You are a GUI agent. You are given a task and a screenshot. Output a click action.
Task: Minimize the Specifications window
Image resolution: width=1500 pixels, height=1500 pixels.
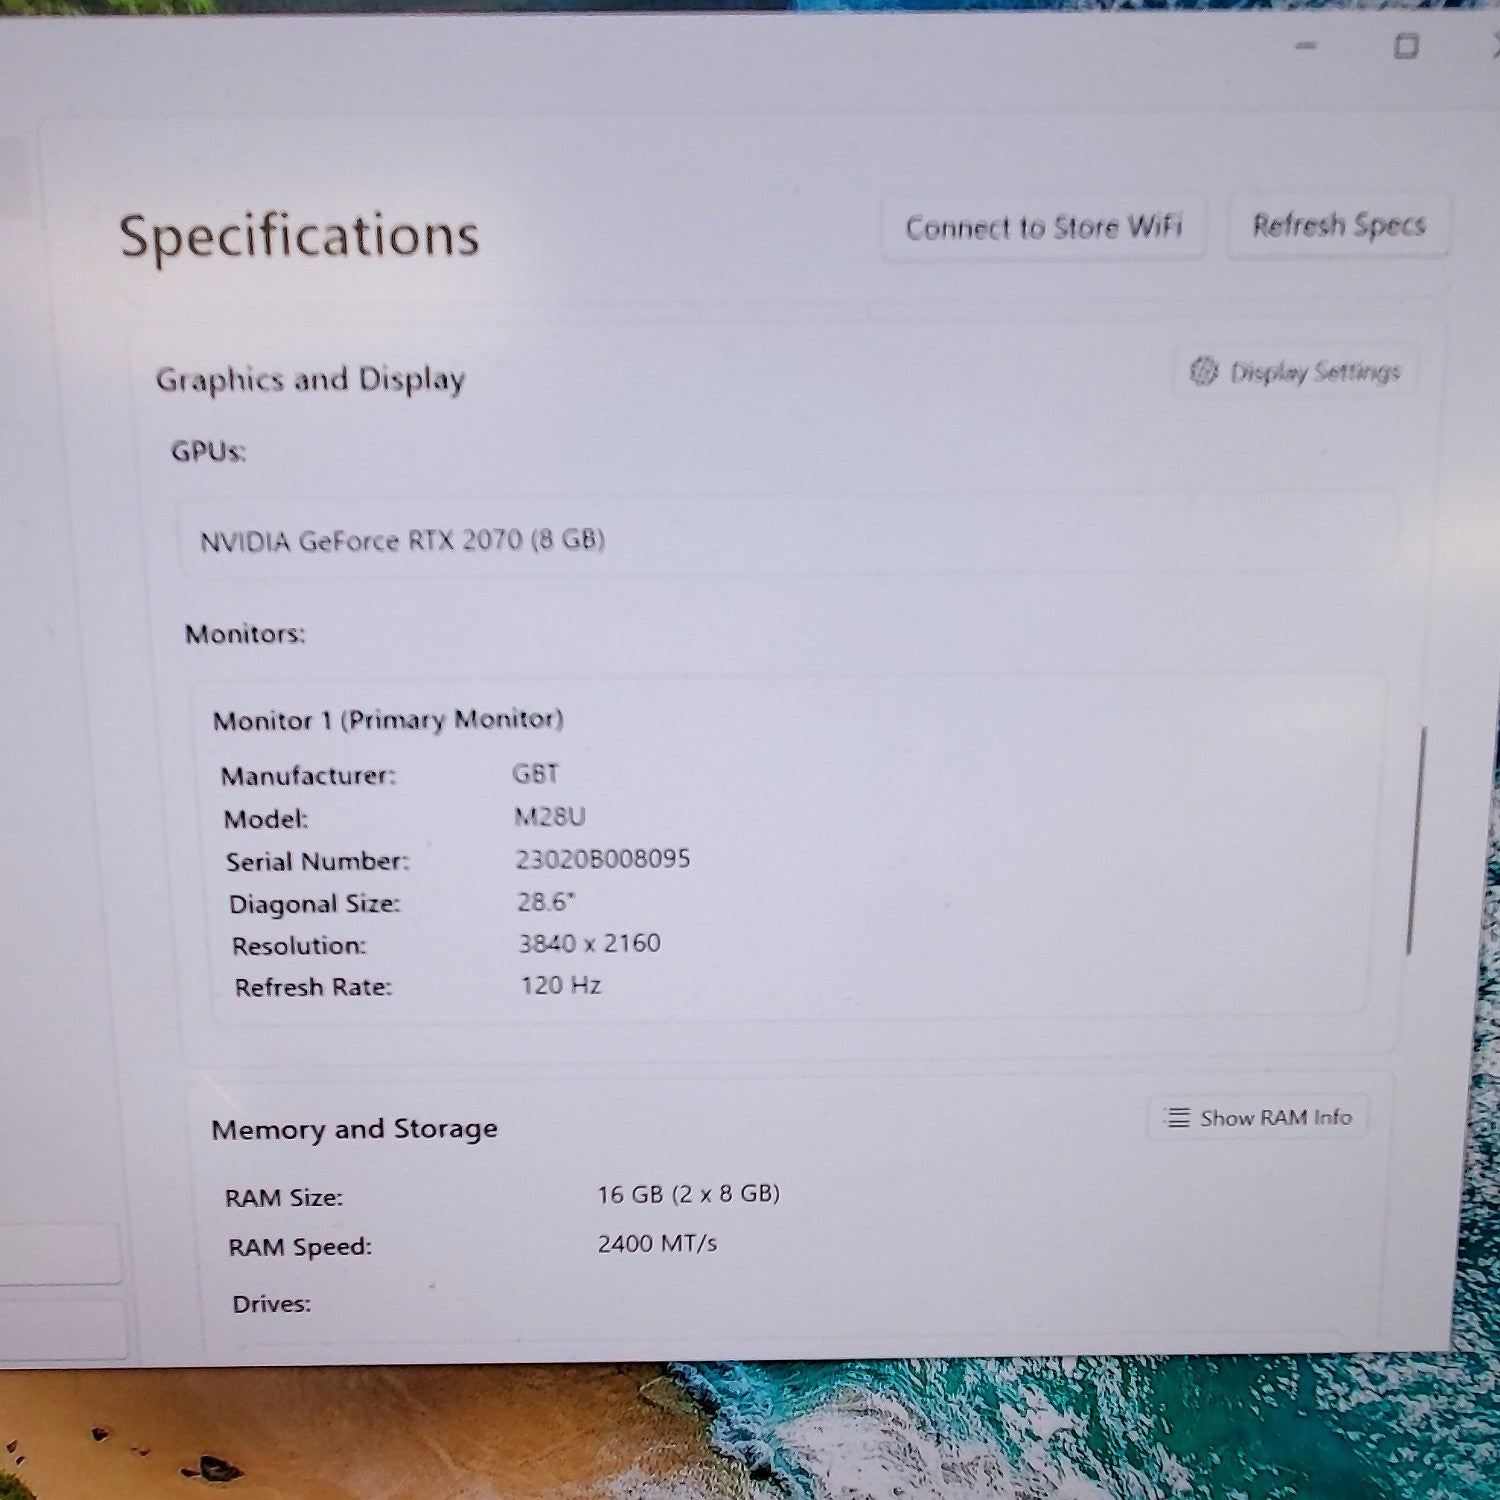(1306, 46)
